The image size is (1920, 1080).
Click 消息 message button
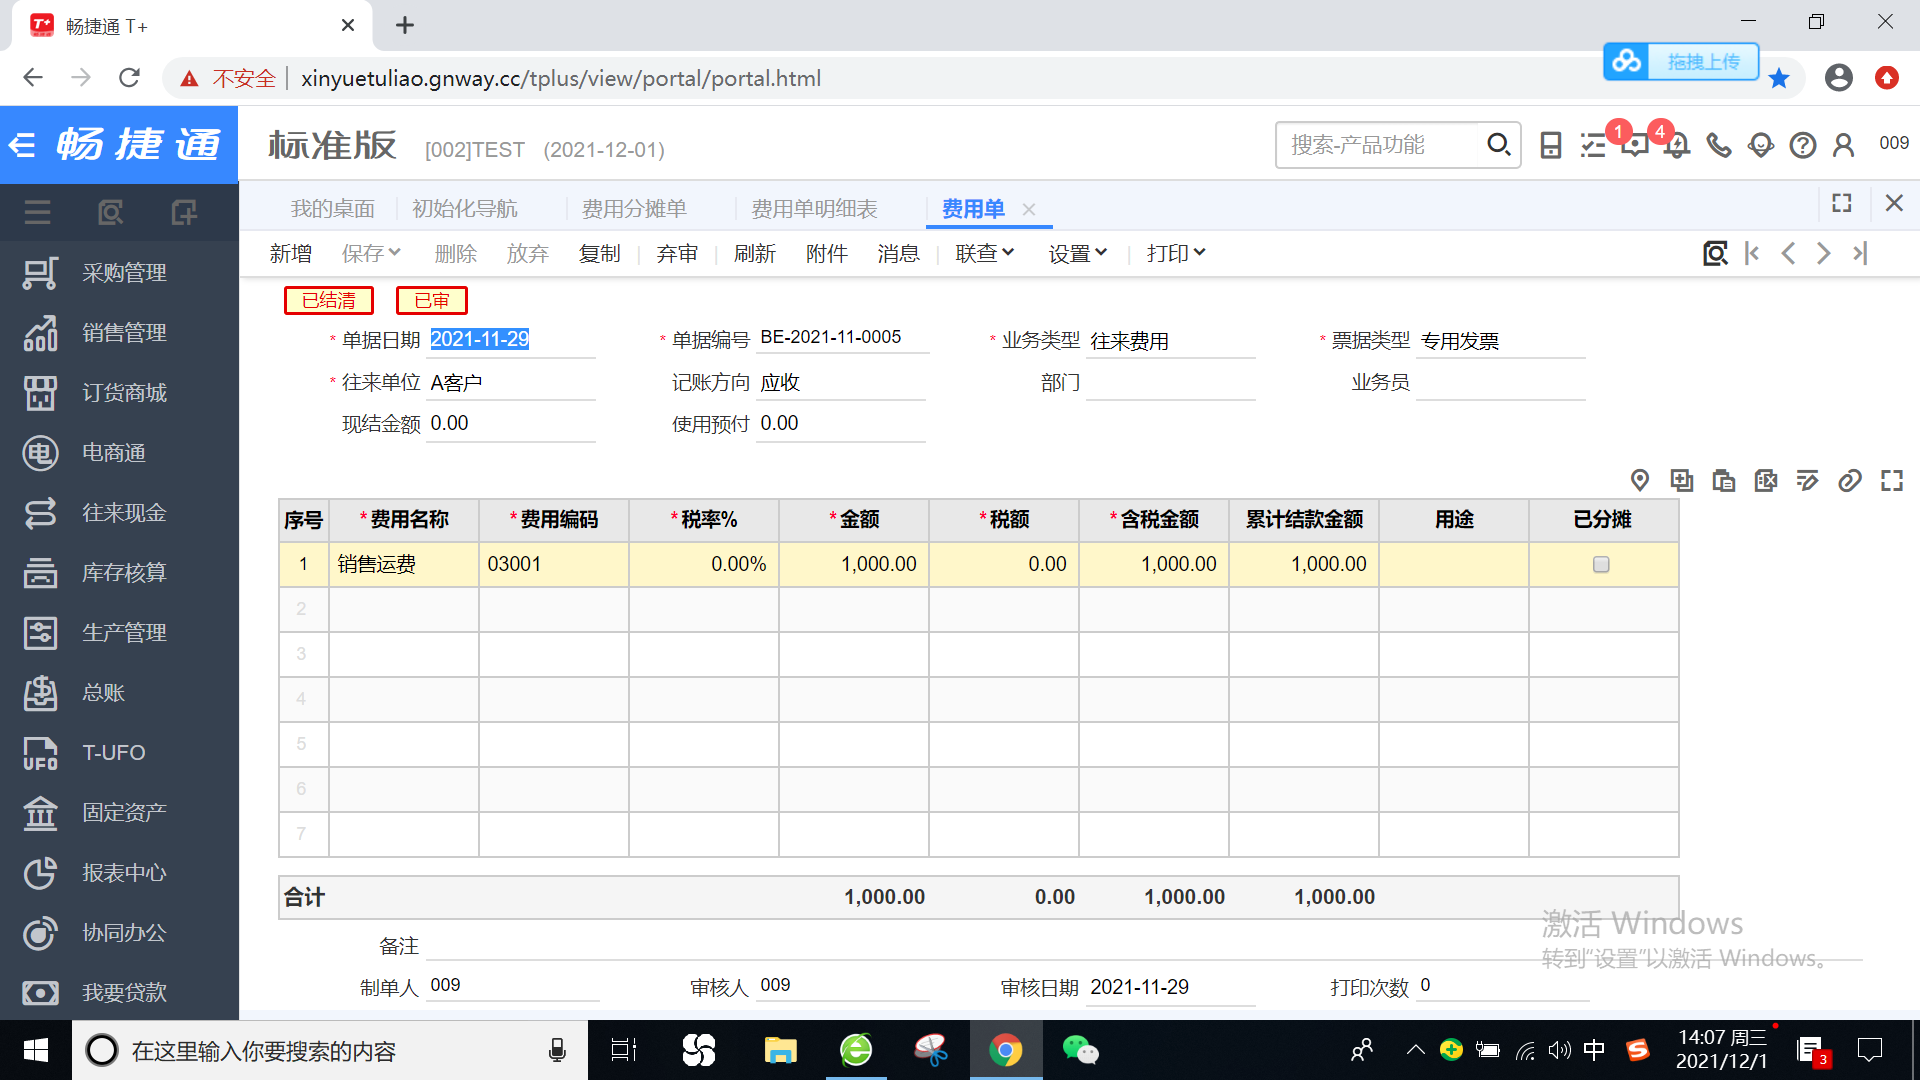[x=899, y=254]
